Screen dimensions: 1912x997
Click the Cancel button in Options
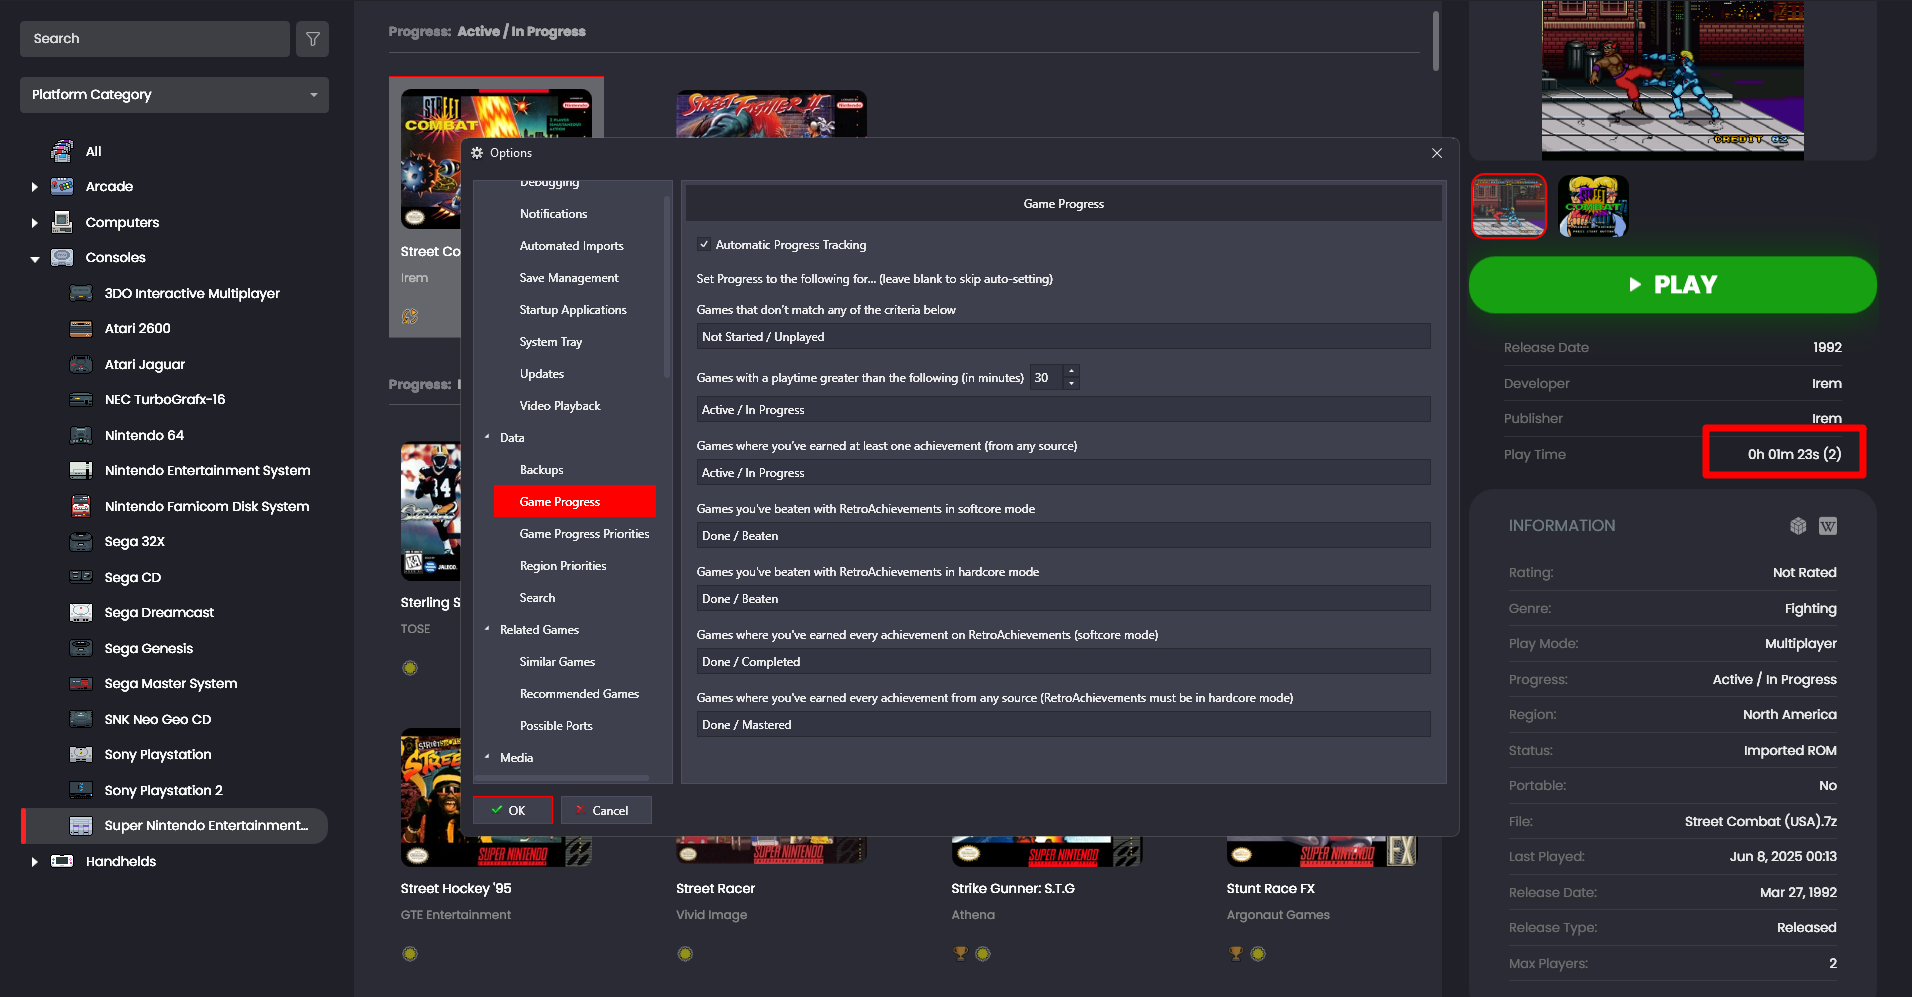click(x=606, y=810)
